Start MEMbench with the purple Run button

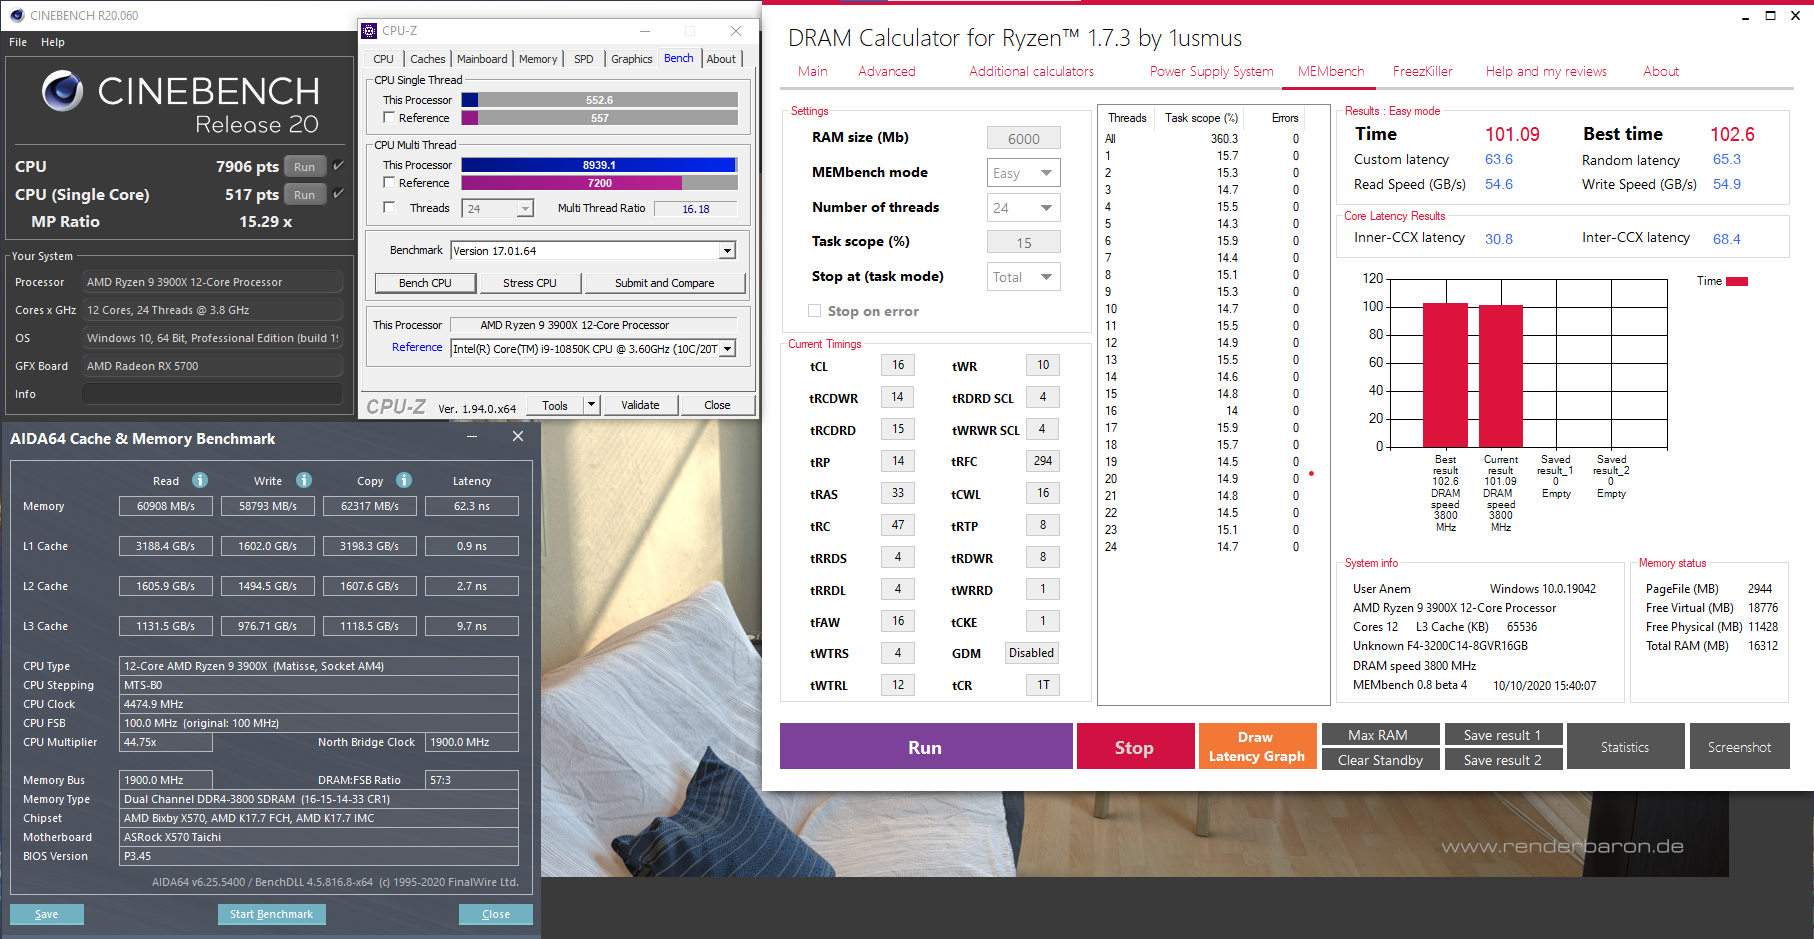pos(926,747)
